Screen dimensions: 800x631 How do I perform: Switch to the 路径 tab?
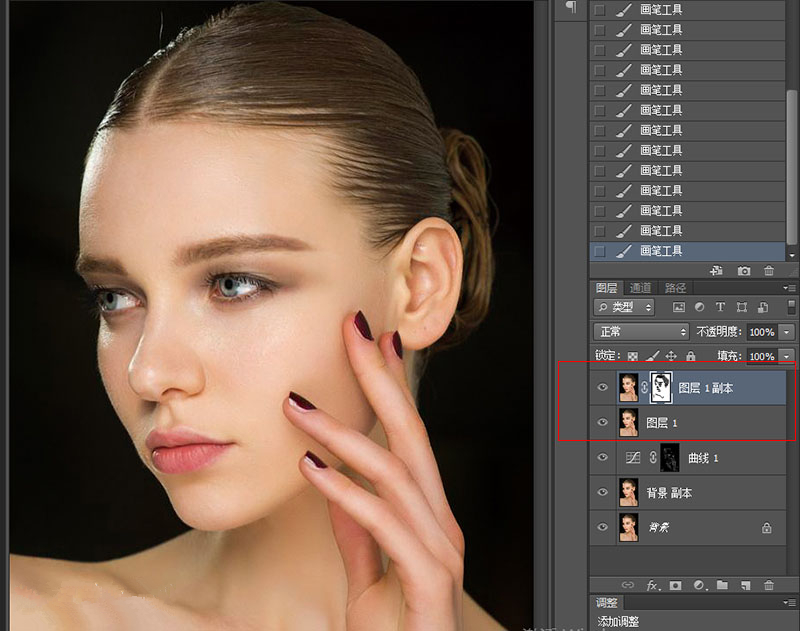coord(675,288)
